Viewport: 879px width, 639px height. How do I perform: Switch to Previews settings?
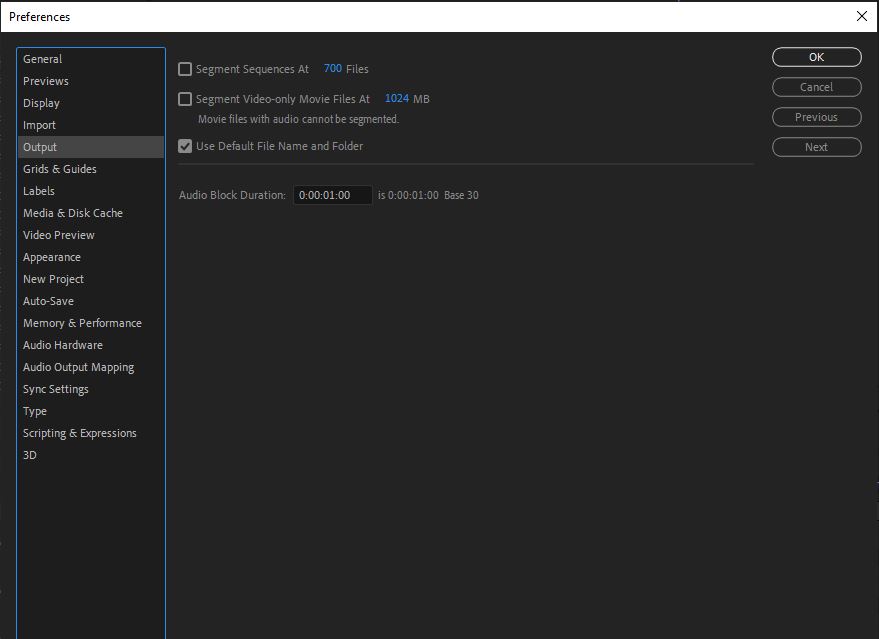pyautogui.click(x=46, y=81)
